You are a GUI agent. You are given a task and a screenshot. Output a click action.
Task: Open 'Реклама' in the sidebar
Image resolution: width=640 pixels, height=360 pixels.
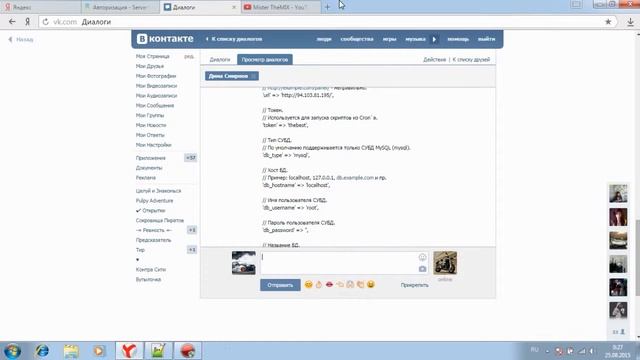coord(146,178)
